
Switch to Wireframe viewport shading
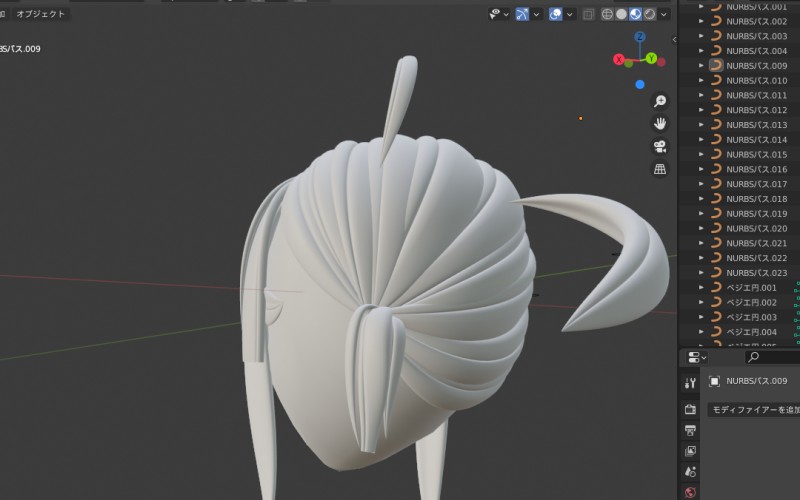(607, 14)
